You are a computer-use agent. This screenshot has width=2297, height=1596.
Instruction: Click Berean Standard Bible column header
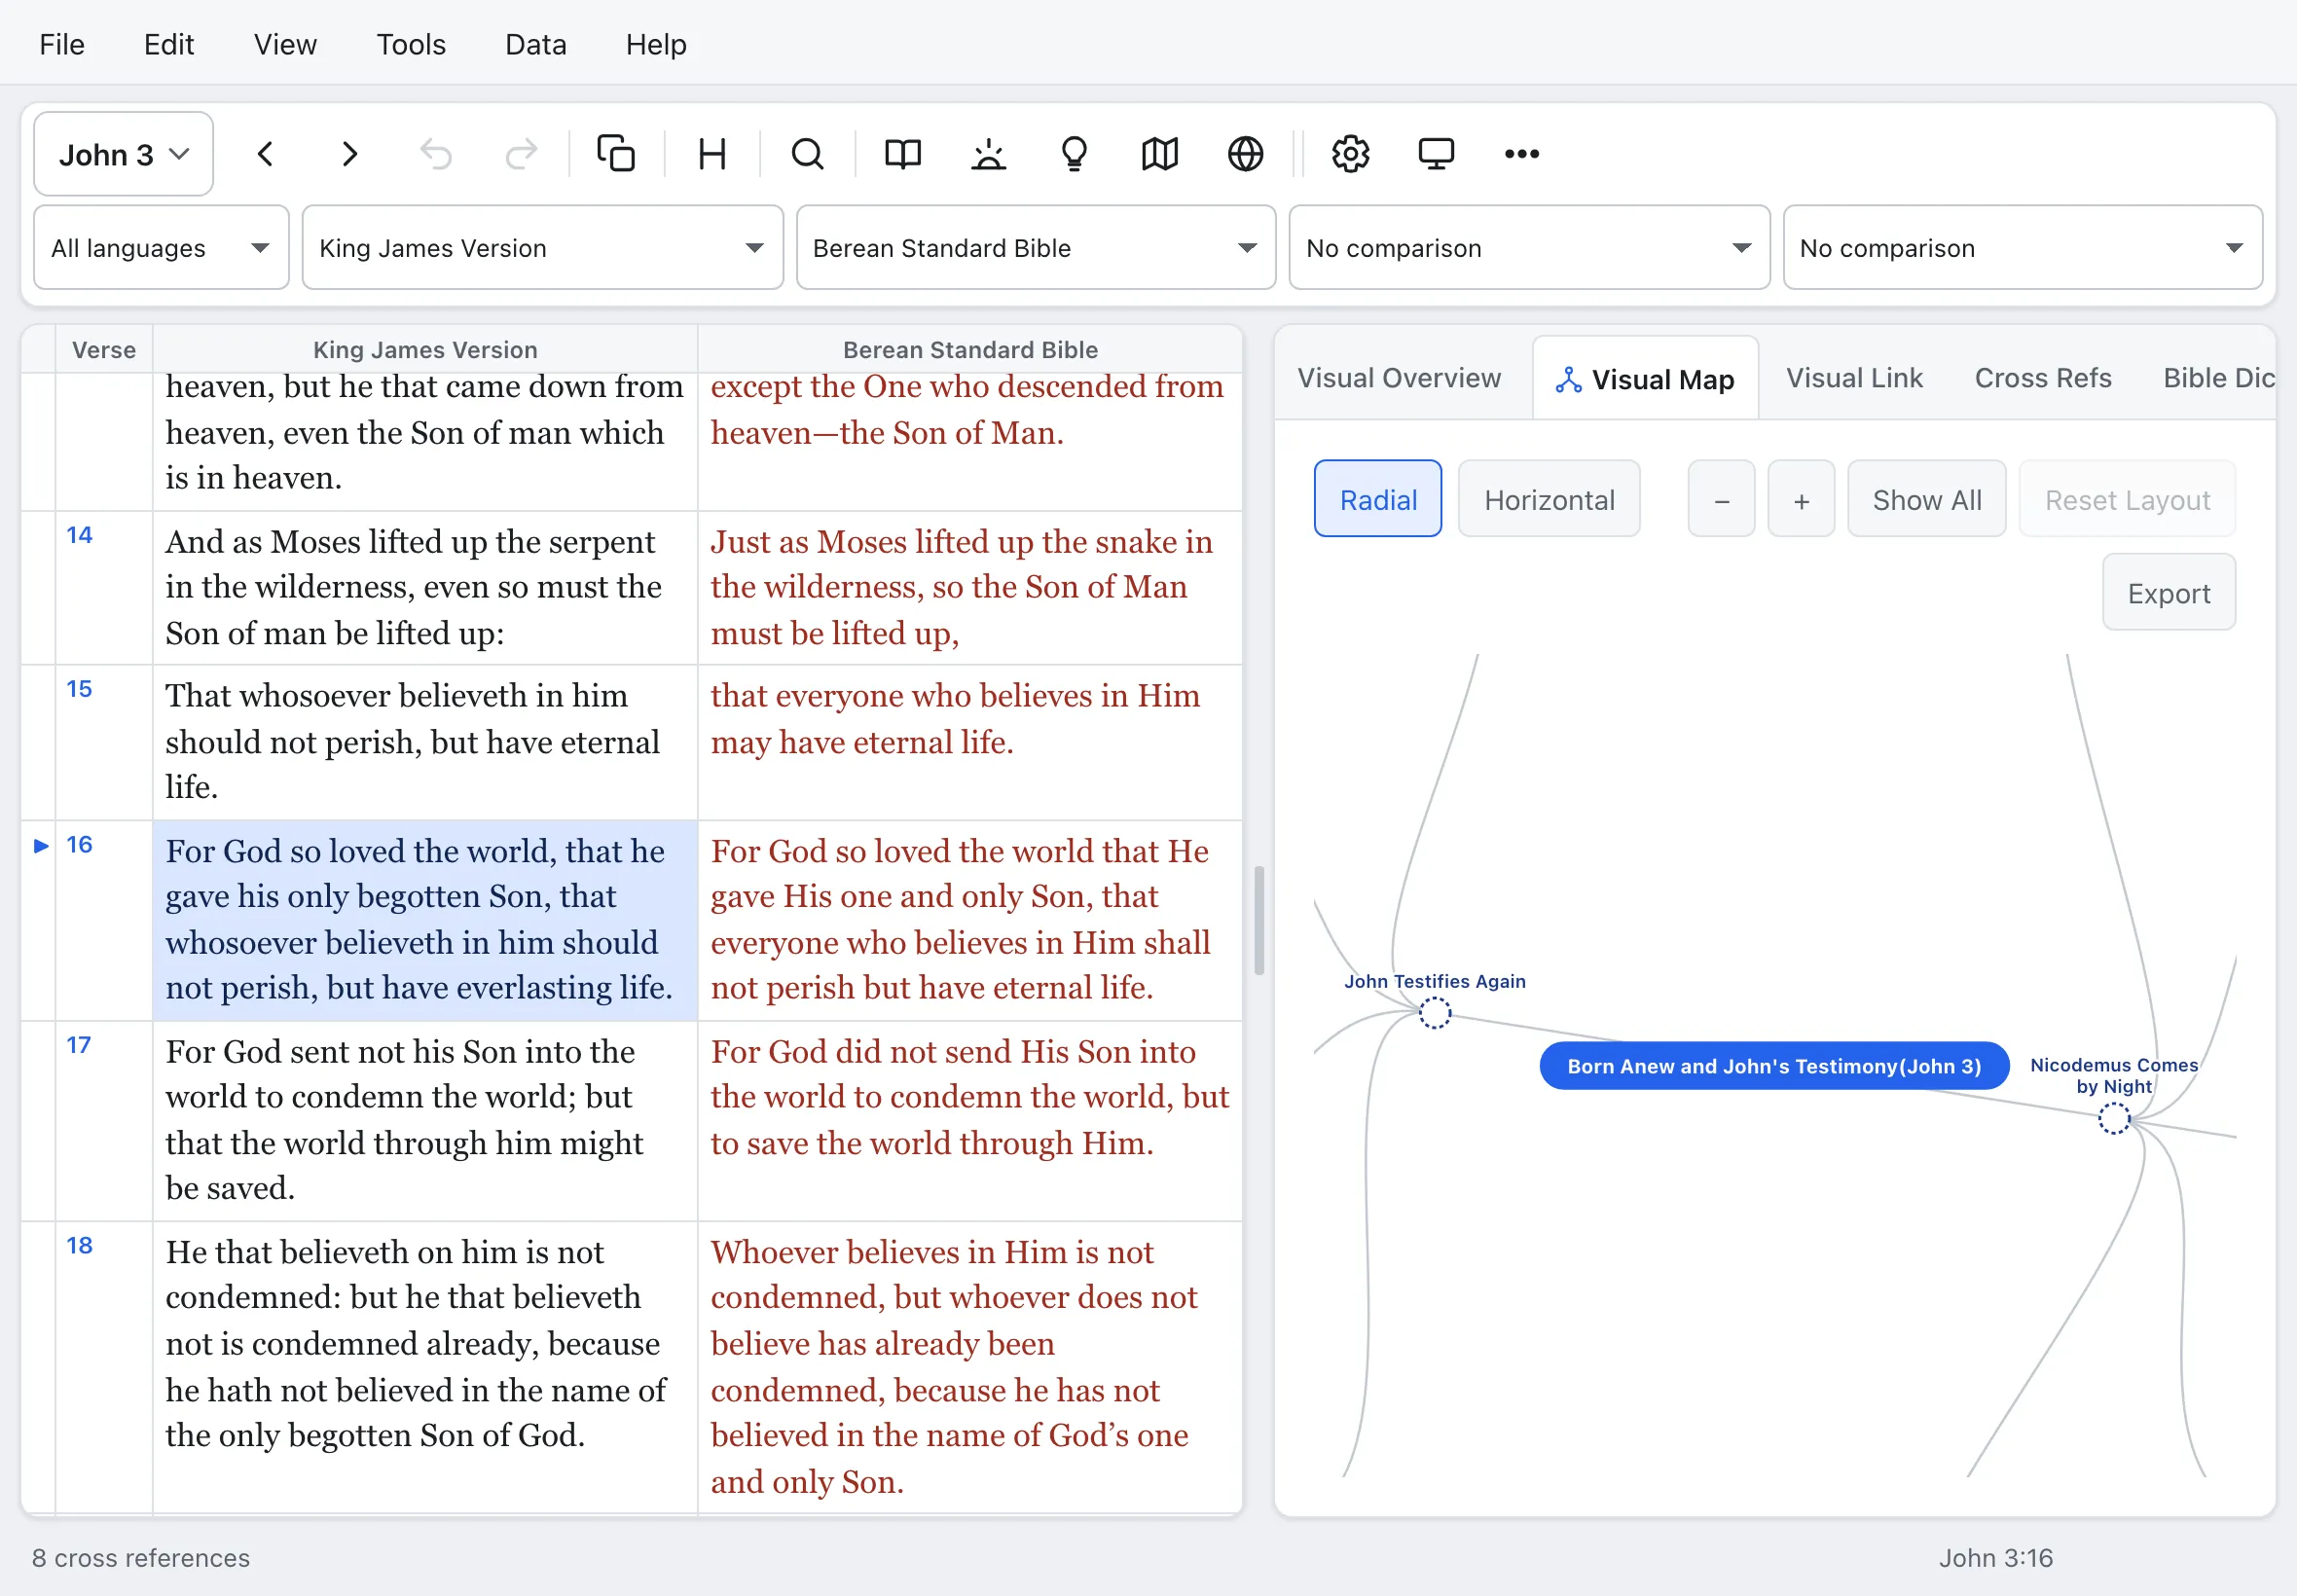point(969,349)
